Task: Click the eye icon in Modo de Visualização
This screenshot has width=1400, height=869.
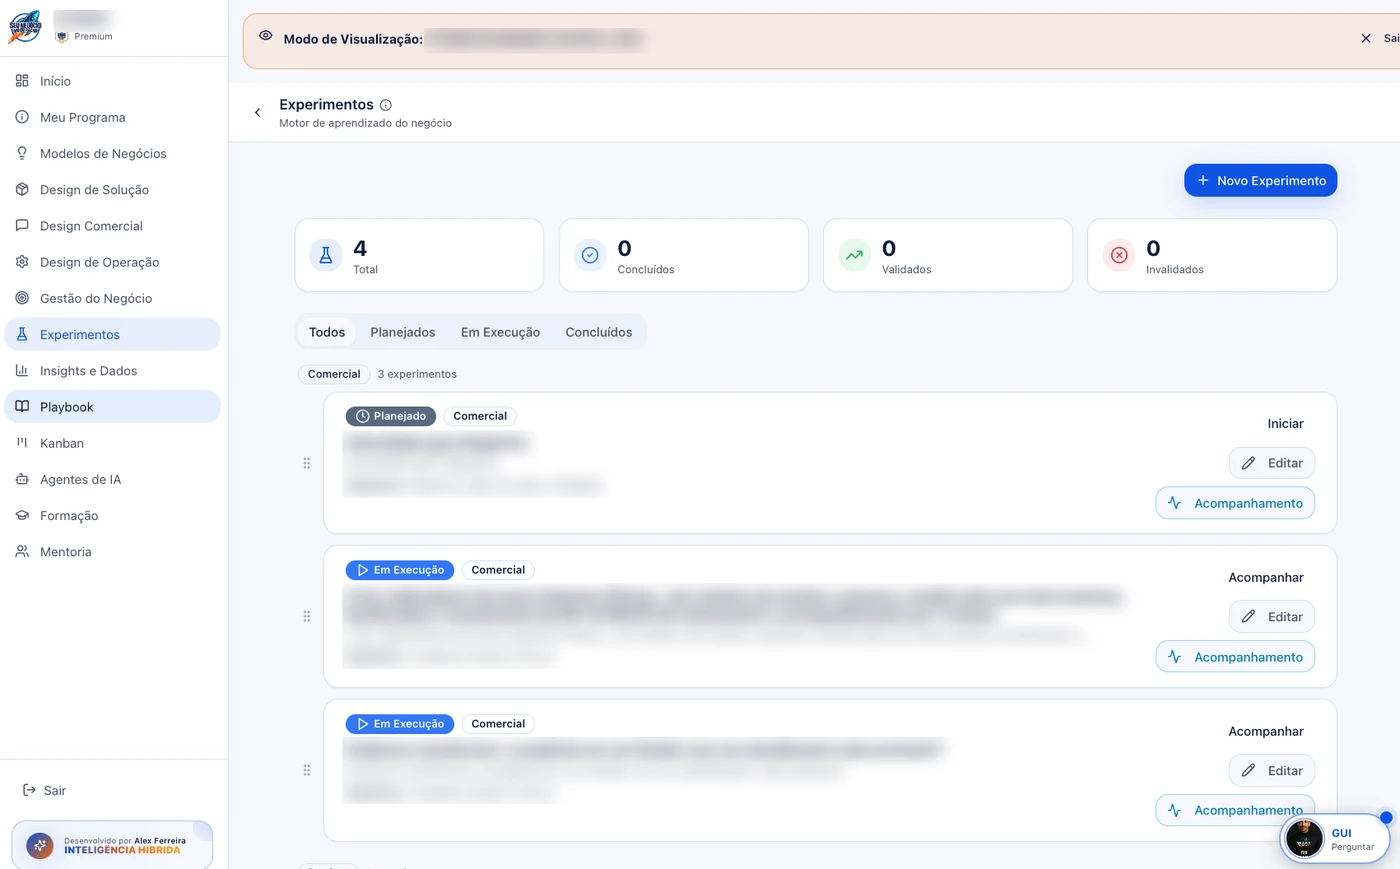Action: [x=265, y=35]
